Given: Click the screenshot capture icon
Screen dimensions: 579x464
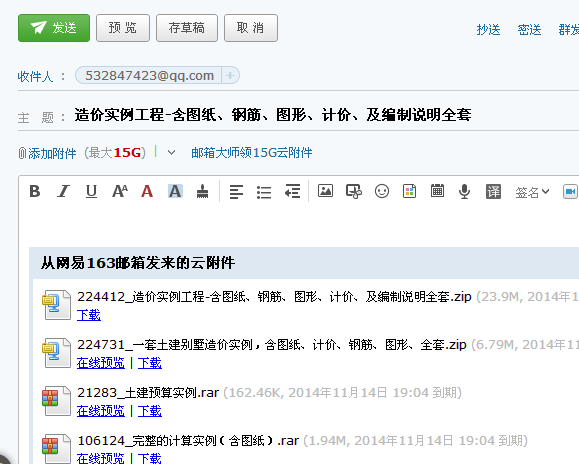Looking at the screenshot, I should 354,192.
